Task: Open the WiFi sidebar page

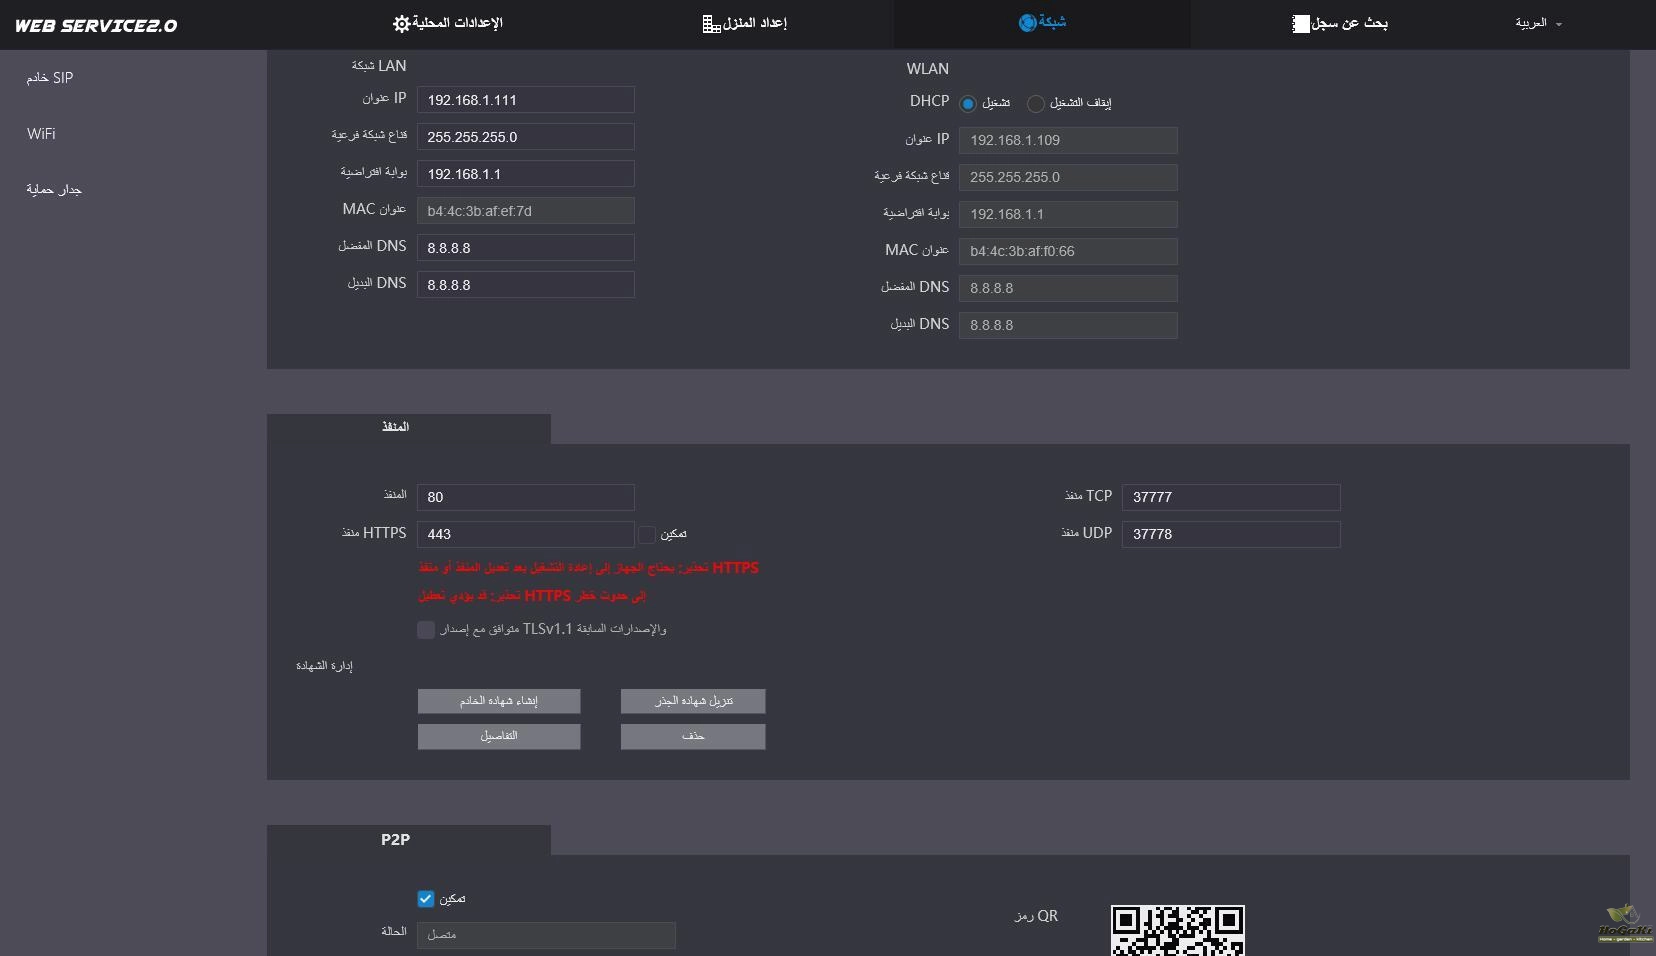Action: [41, 134]
